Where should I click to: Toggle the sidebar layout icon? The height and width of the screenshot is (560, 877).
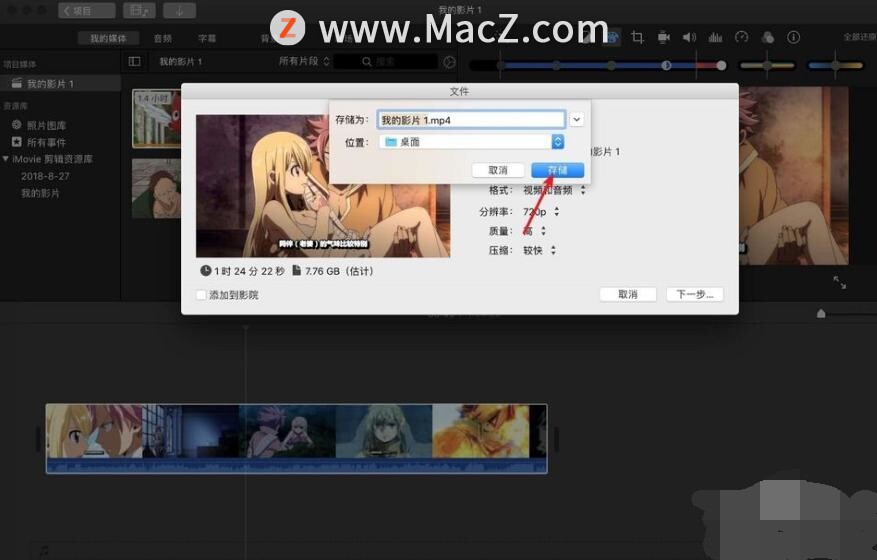click(x=134, y=61)
